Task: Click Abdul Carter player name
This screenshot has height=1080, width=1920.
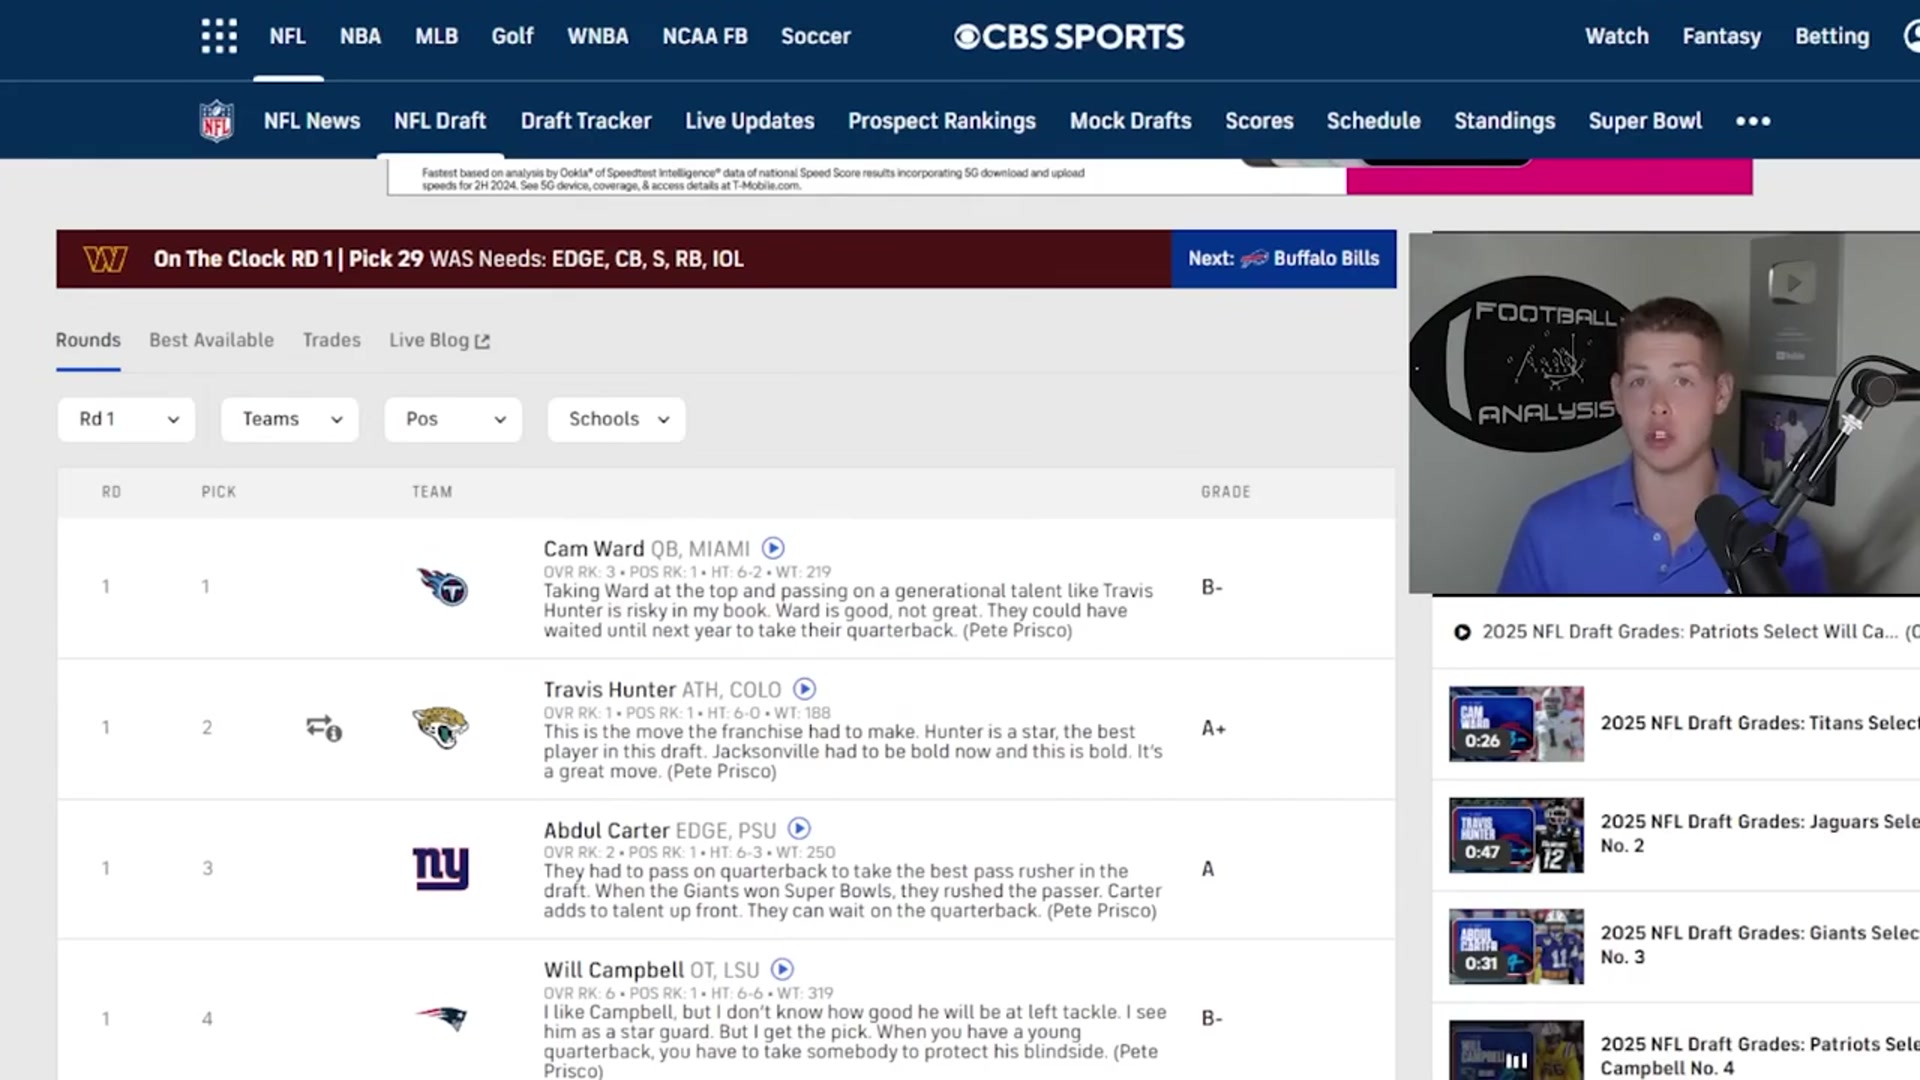Action: pyautogui.click(x=606, y=830)
